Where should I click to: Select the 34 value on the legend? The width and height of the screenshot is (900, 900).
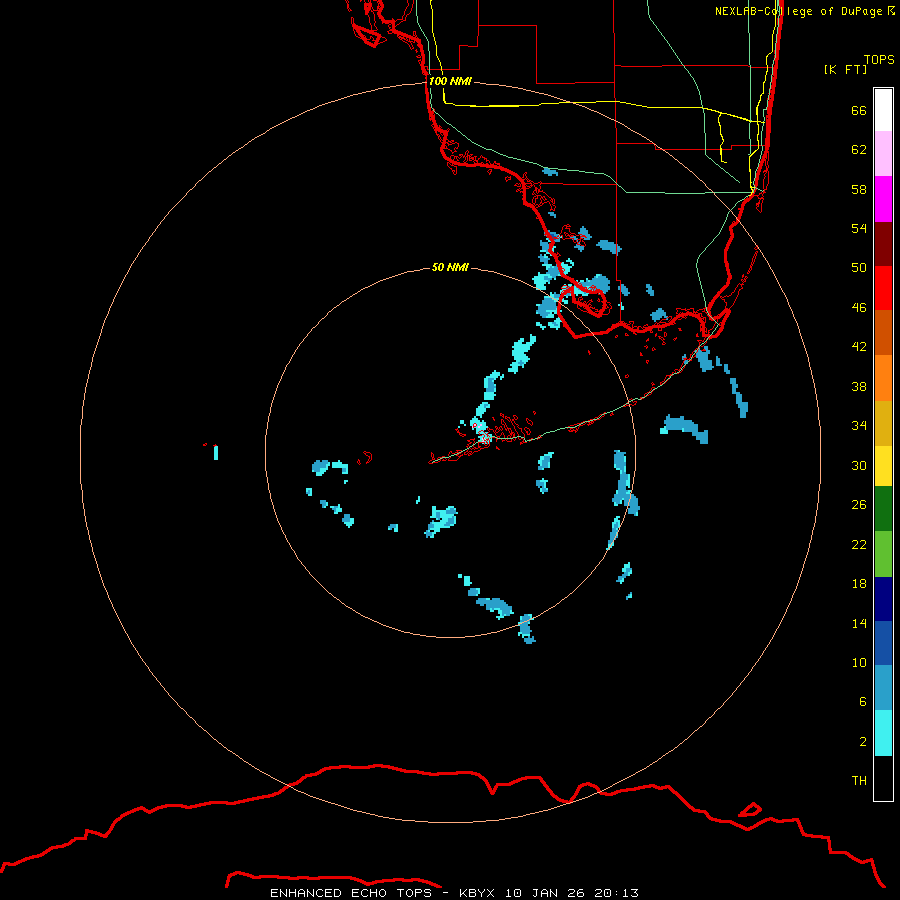click(859, 425)
